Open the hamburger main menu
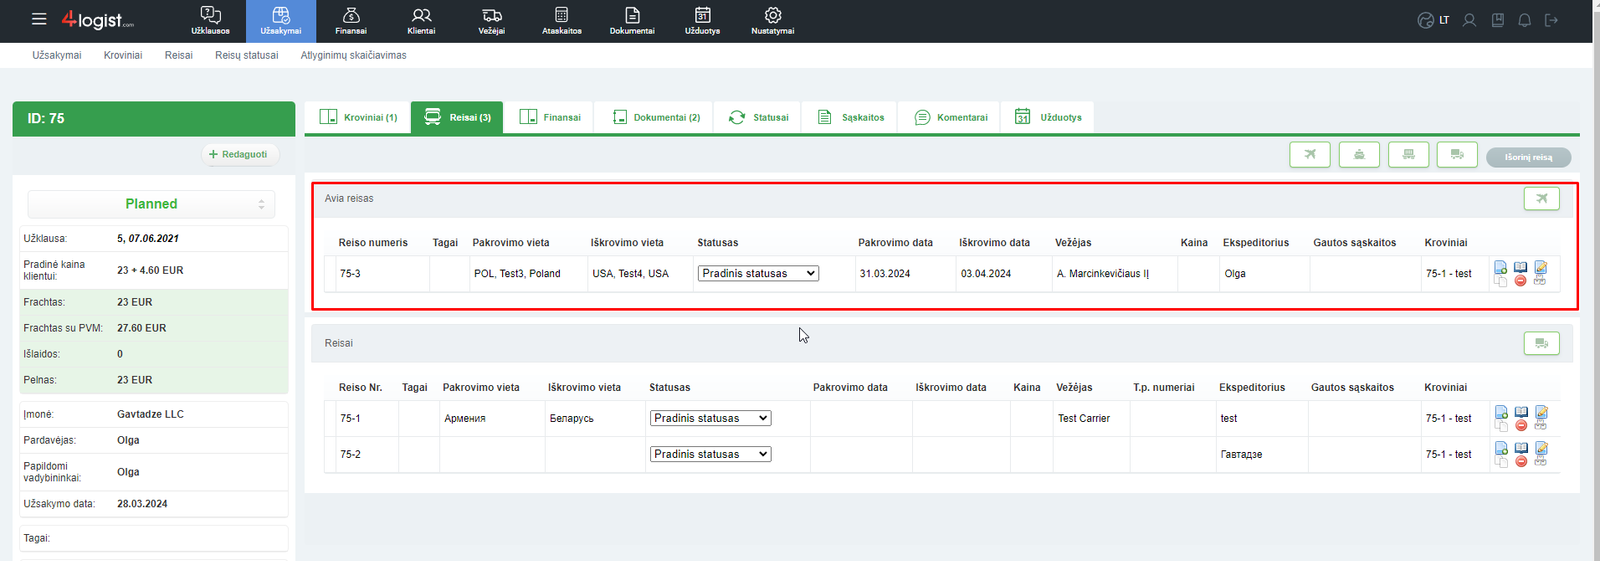Image resolution: width=1600 pixels, height=561 pixels. pos(39,19)
